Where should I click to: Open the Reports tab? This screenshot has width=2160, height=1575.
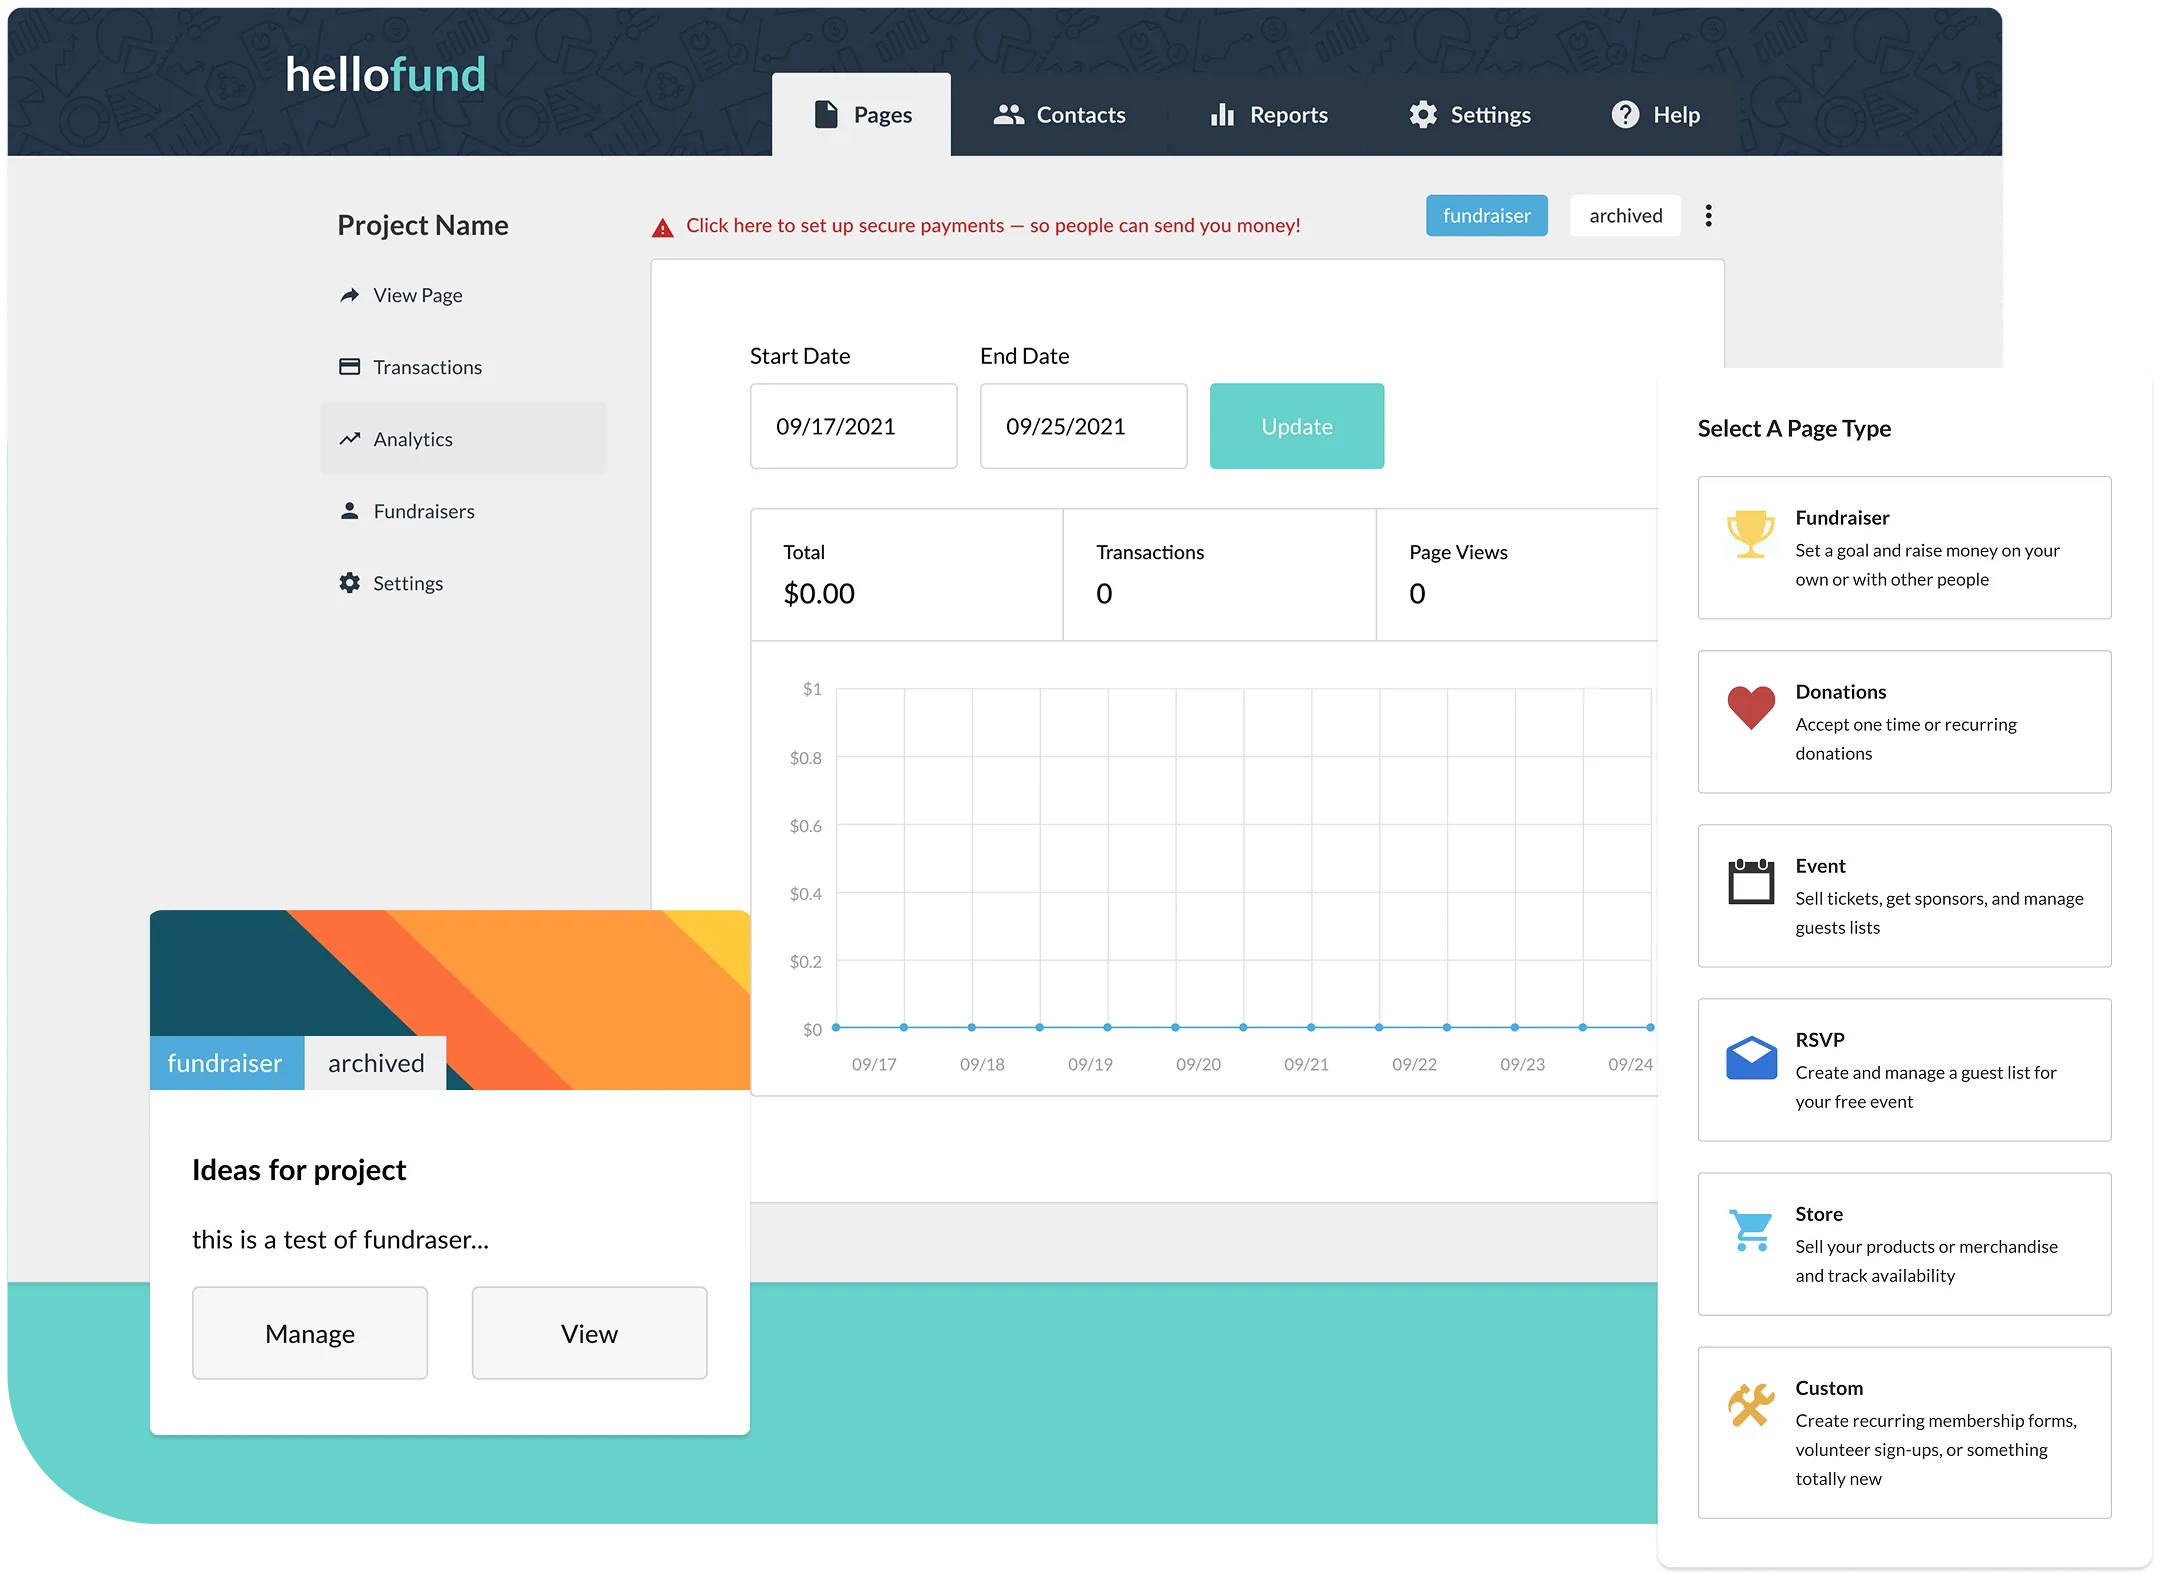1269,114
